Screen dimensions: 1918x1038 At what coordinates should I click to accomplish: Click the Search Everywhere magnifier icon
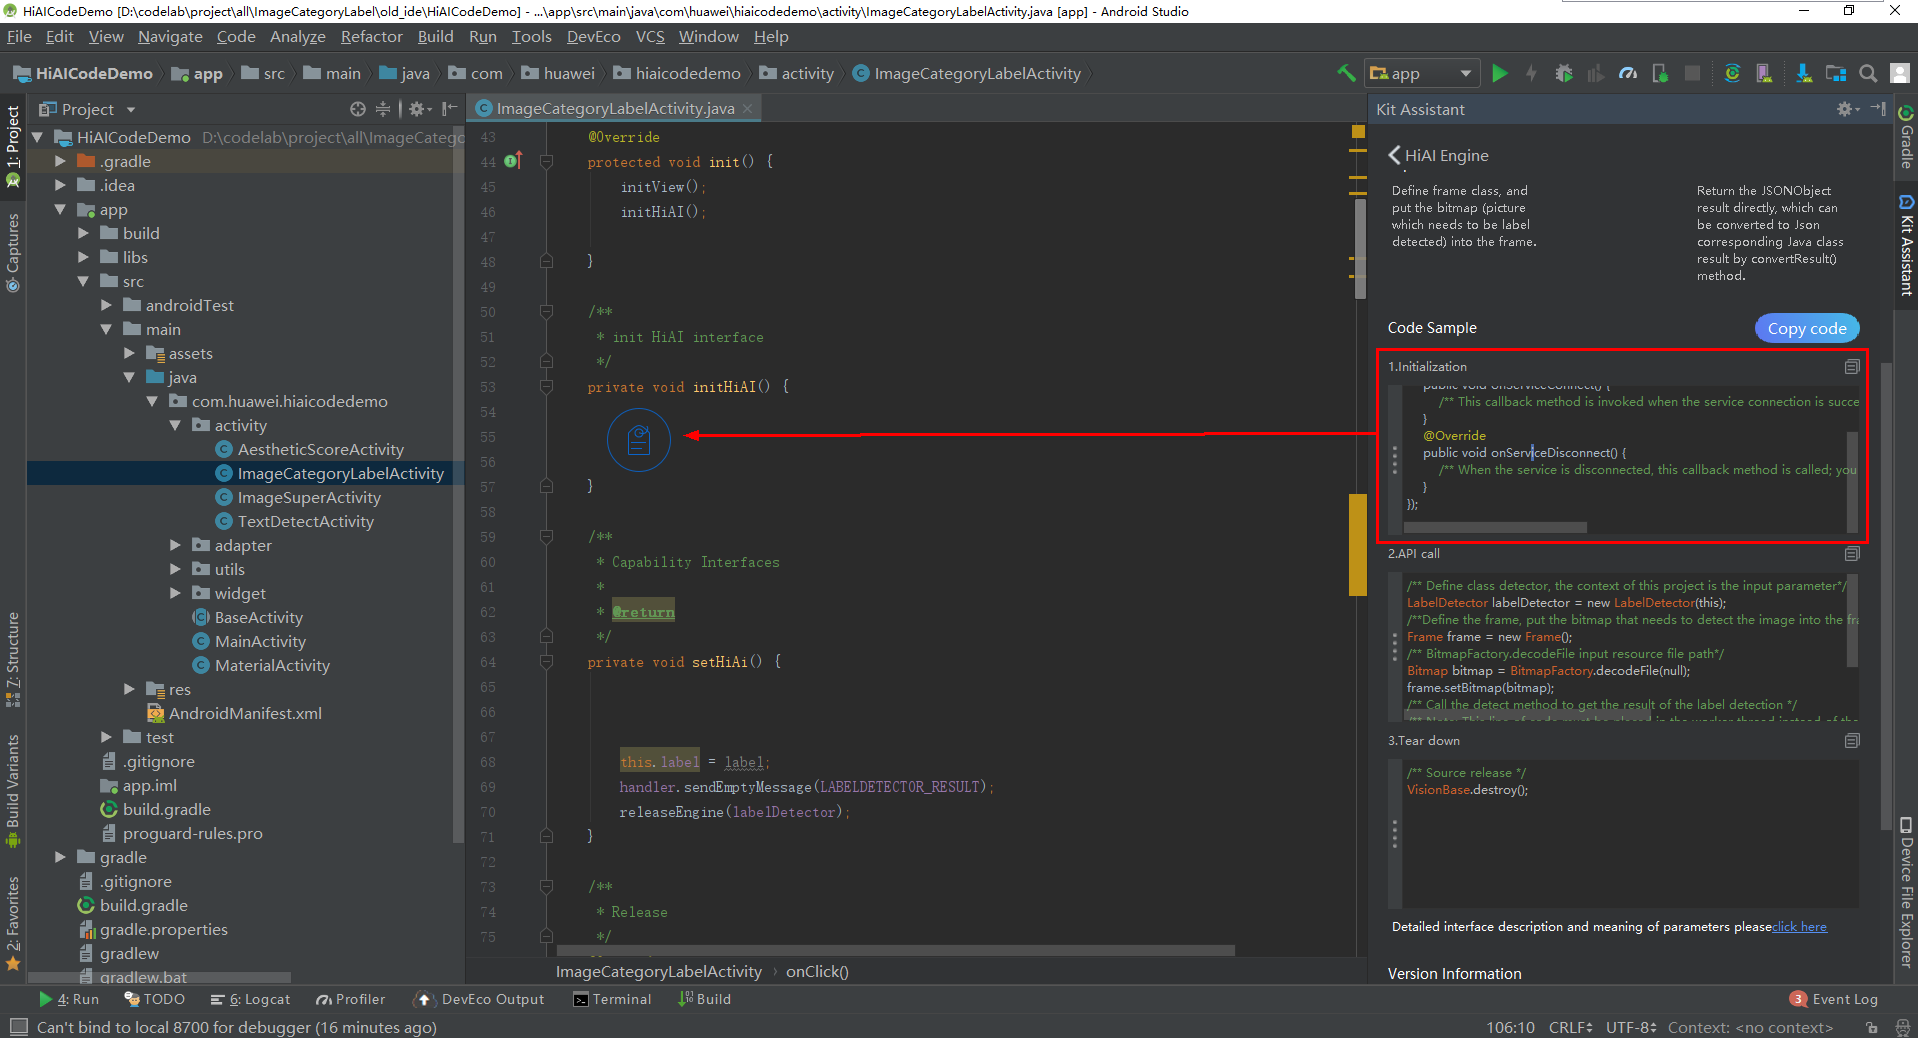(x=1867, y=73)
